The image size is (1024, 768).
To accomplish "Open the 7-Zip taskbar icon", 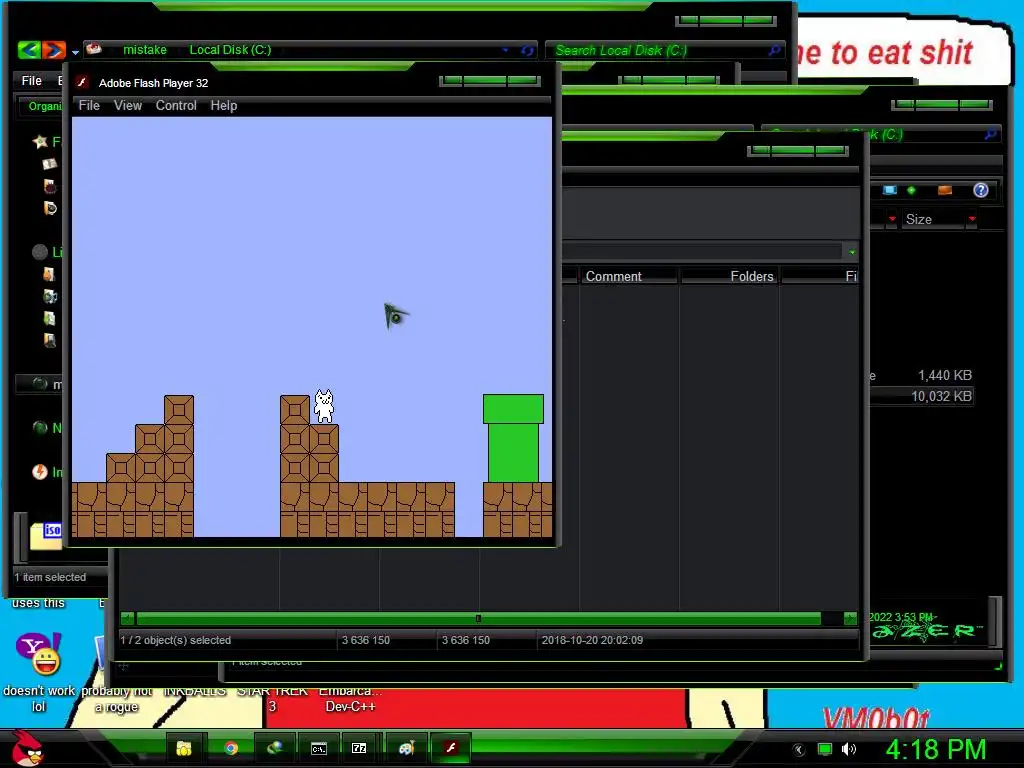I will (359, 748).
